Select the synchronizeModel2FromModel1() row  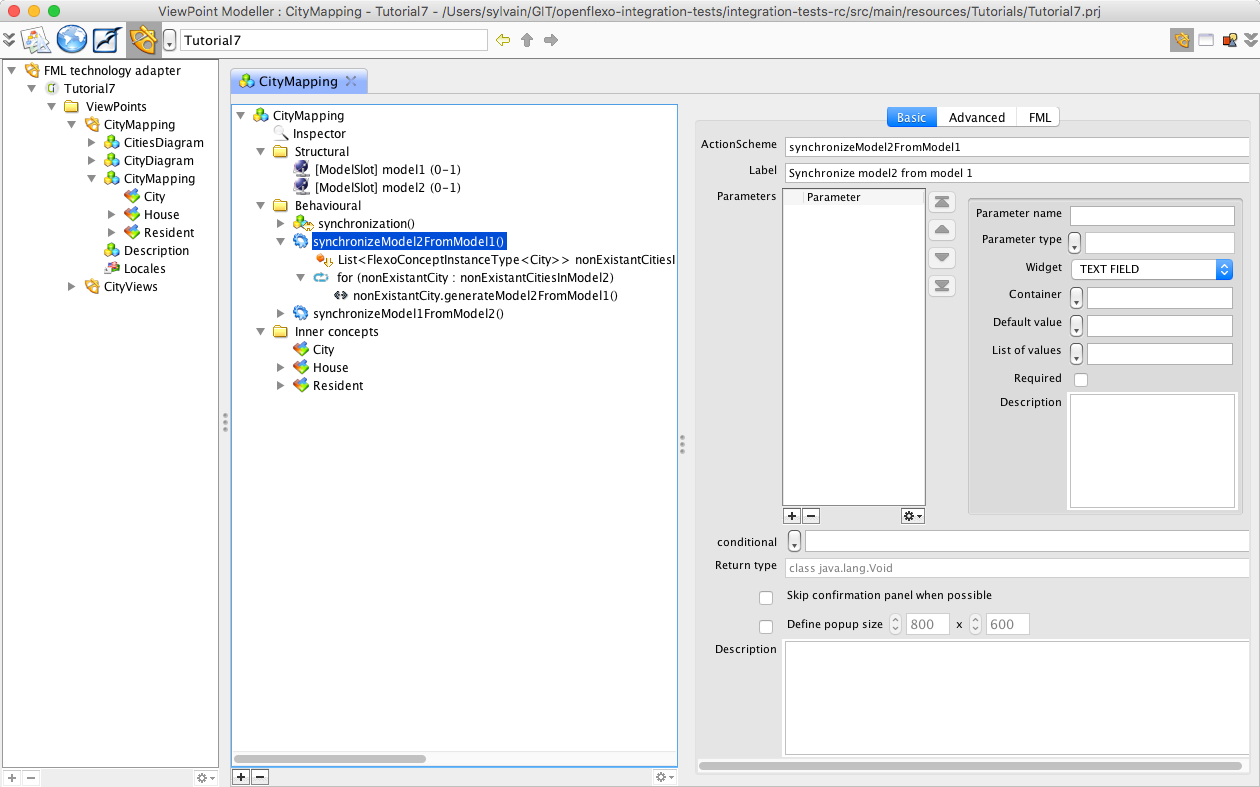410,241
